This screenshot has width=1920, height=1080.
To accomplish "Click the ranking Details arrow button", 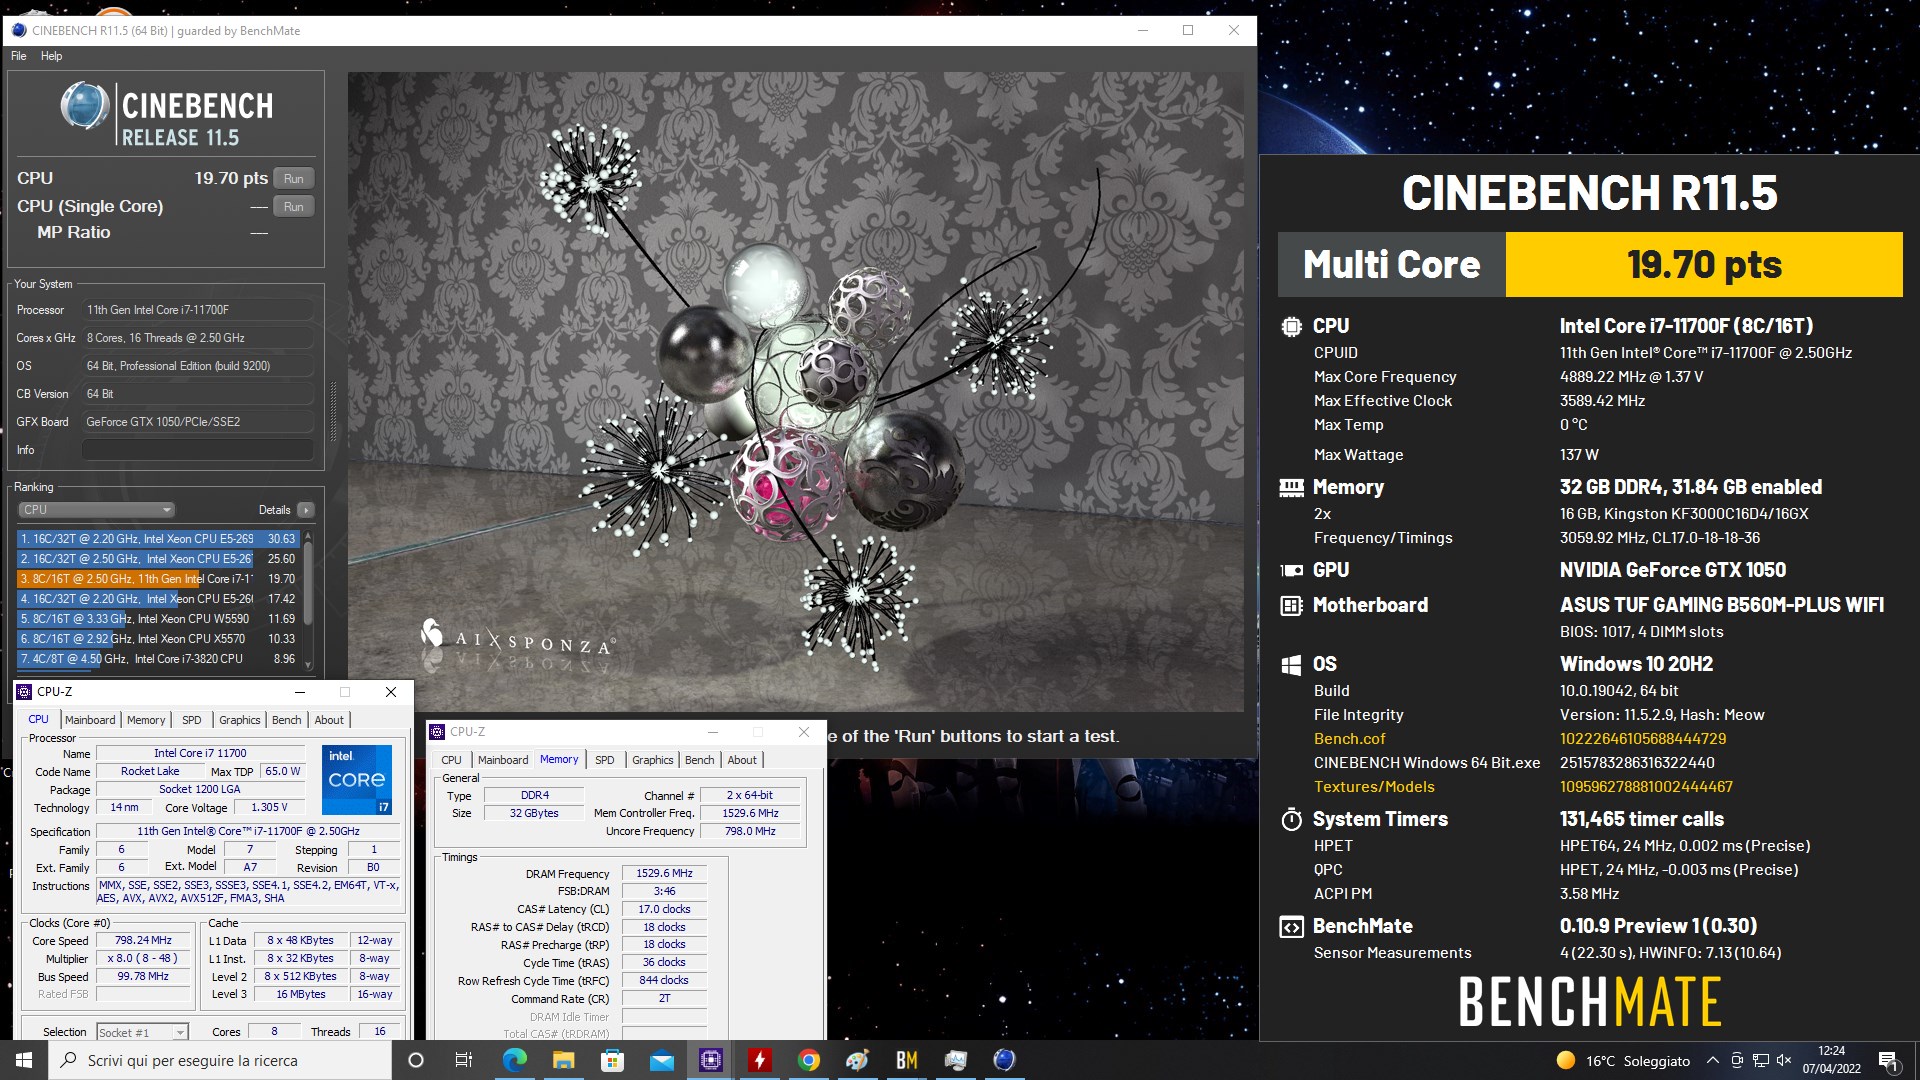I will click(x=306, y=509).
